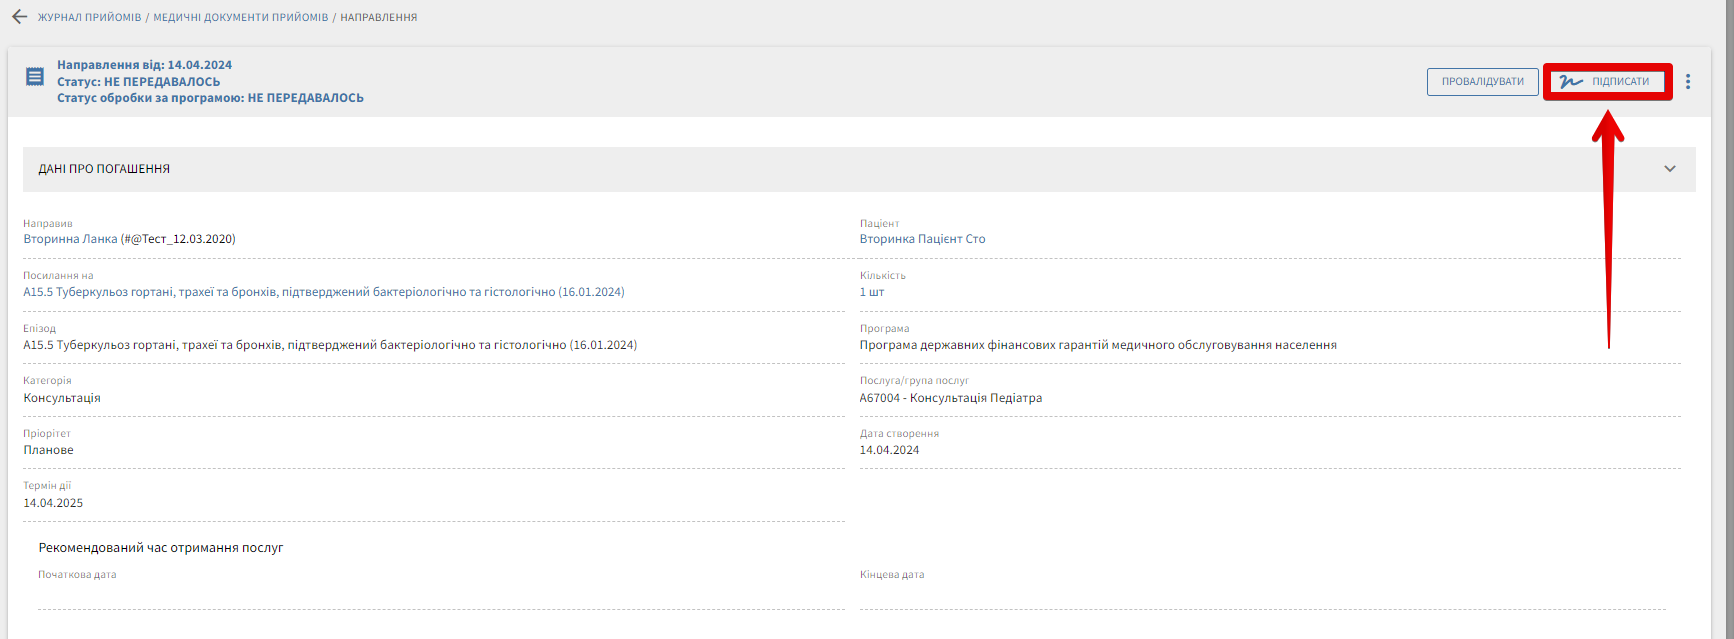
Task: Click the A67004 Консультація Педіатра service value
Action: (x=950, y=398)
